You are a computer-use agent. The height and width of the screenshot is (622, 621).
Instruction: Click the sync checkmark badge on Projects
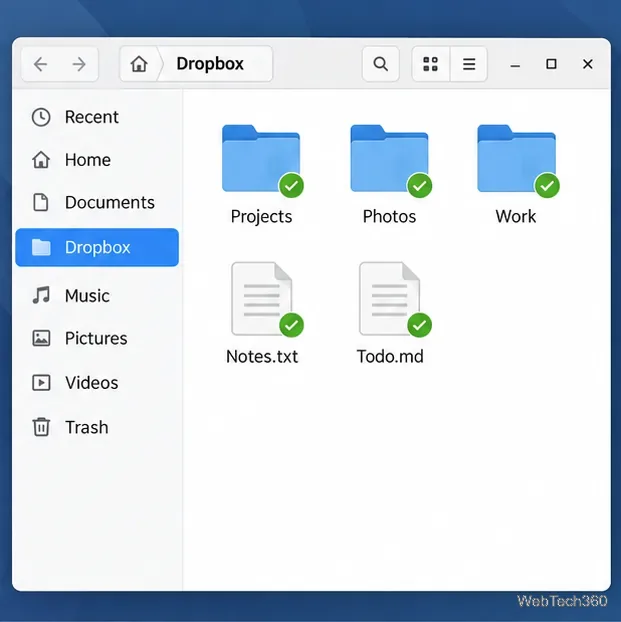coord(292,185)
